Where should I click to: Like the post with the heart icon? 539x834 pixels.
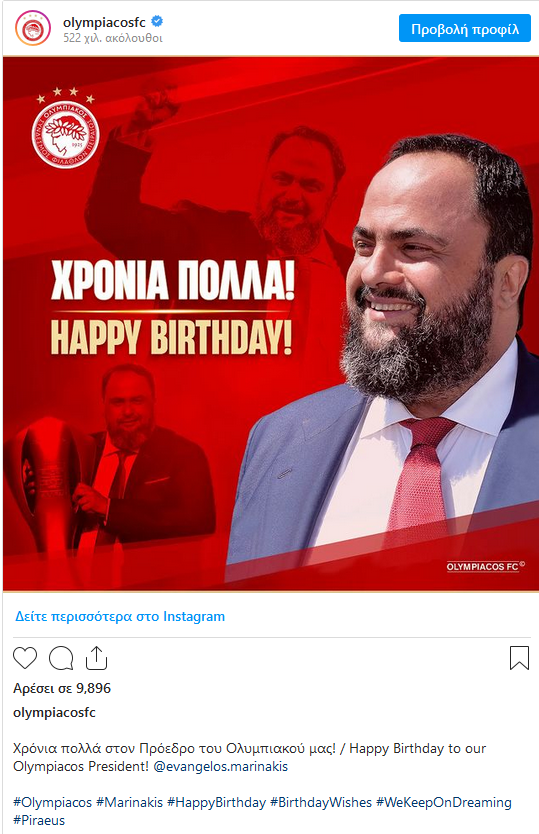click(25, 658)
